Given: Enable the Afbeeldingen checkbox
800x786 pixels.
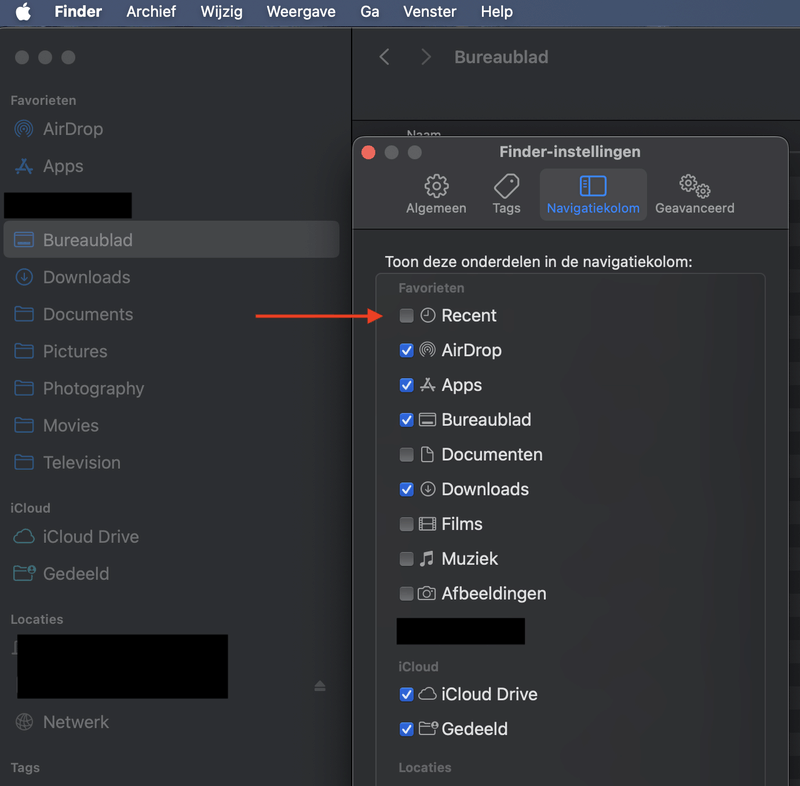Looking at the screenshot, I should click(x=407, y=594).
